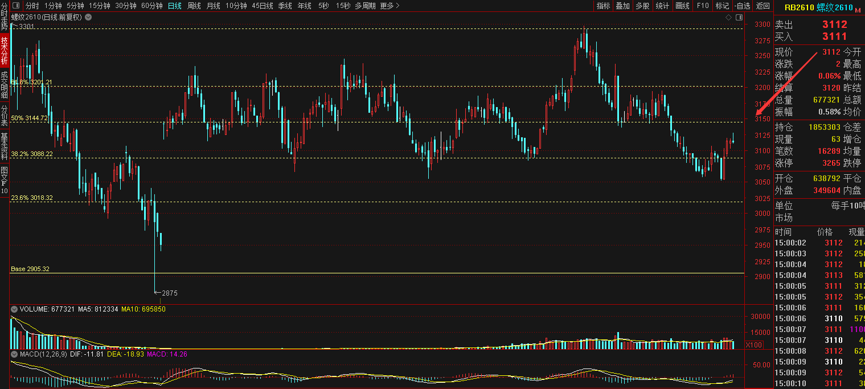865x389 pixels.
Task: Select the 日线 daily period
Action: pyautogui.click(x=175, y=6)
